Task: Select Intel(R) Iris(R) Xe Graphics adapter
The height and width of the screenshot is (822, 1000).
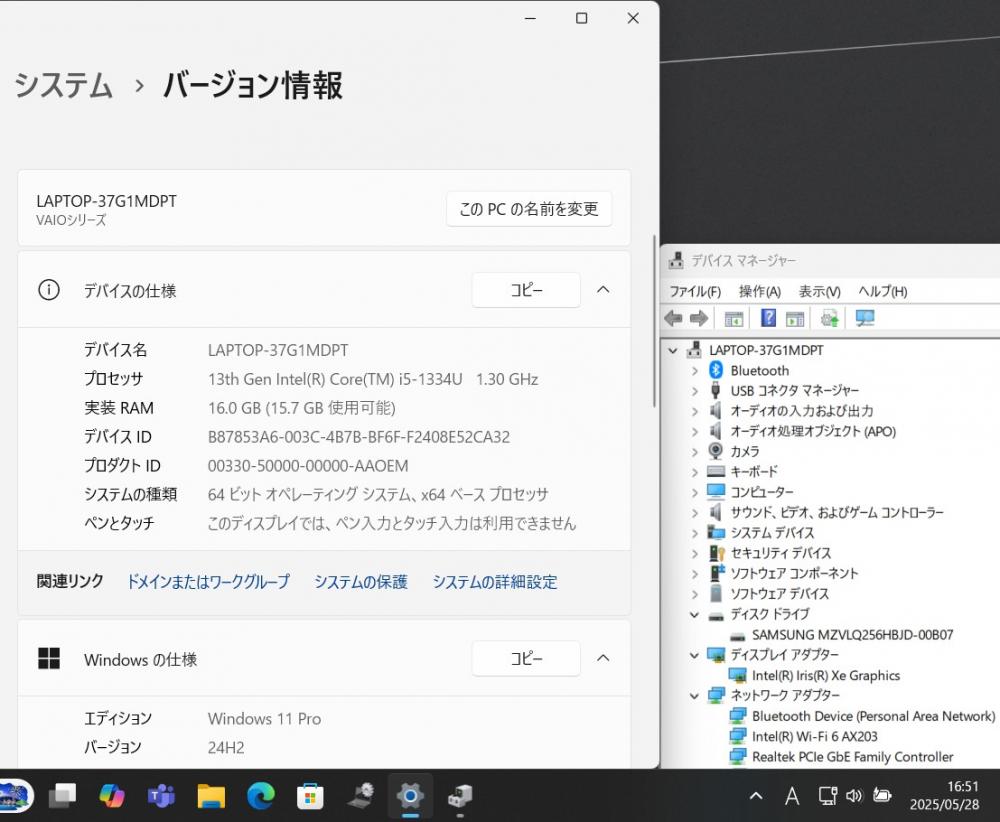Action: tap(826, 675)
